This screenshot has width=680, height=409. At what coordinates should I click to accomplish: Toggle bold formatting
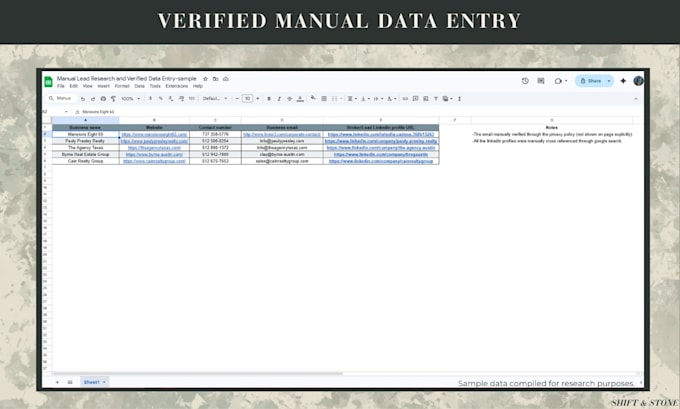tap(269, 99)
